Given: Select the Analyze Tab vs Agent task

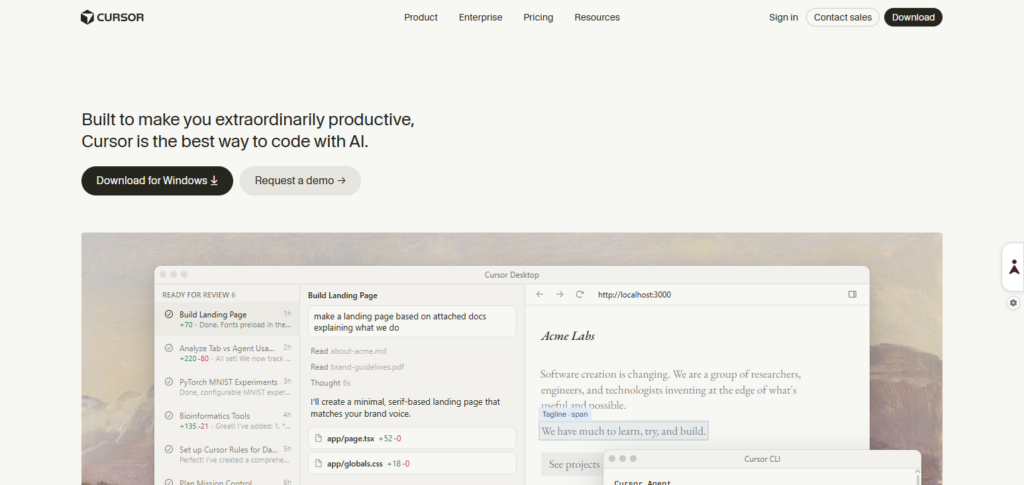Looking at the screenshot, I should tap(227, 353).
